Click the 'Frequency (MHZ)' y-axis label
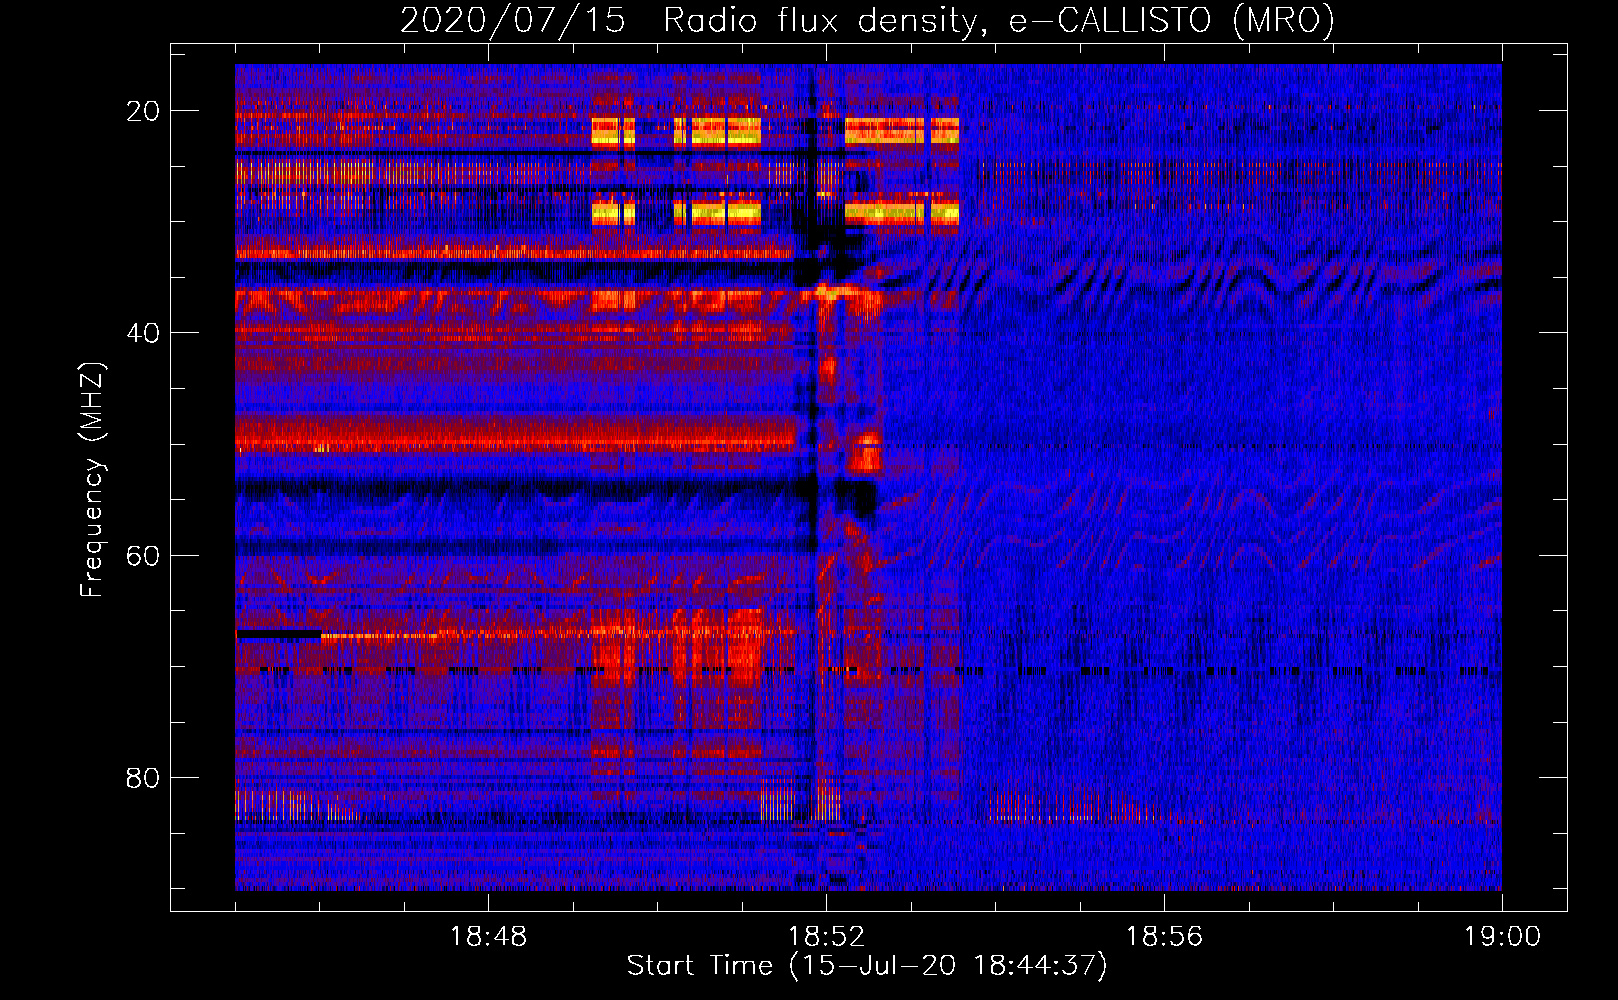Screen dimensions: 1618x1000 (92, 480)
